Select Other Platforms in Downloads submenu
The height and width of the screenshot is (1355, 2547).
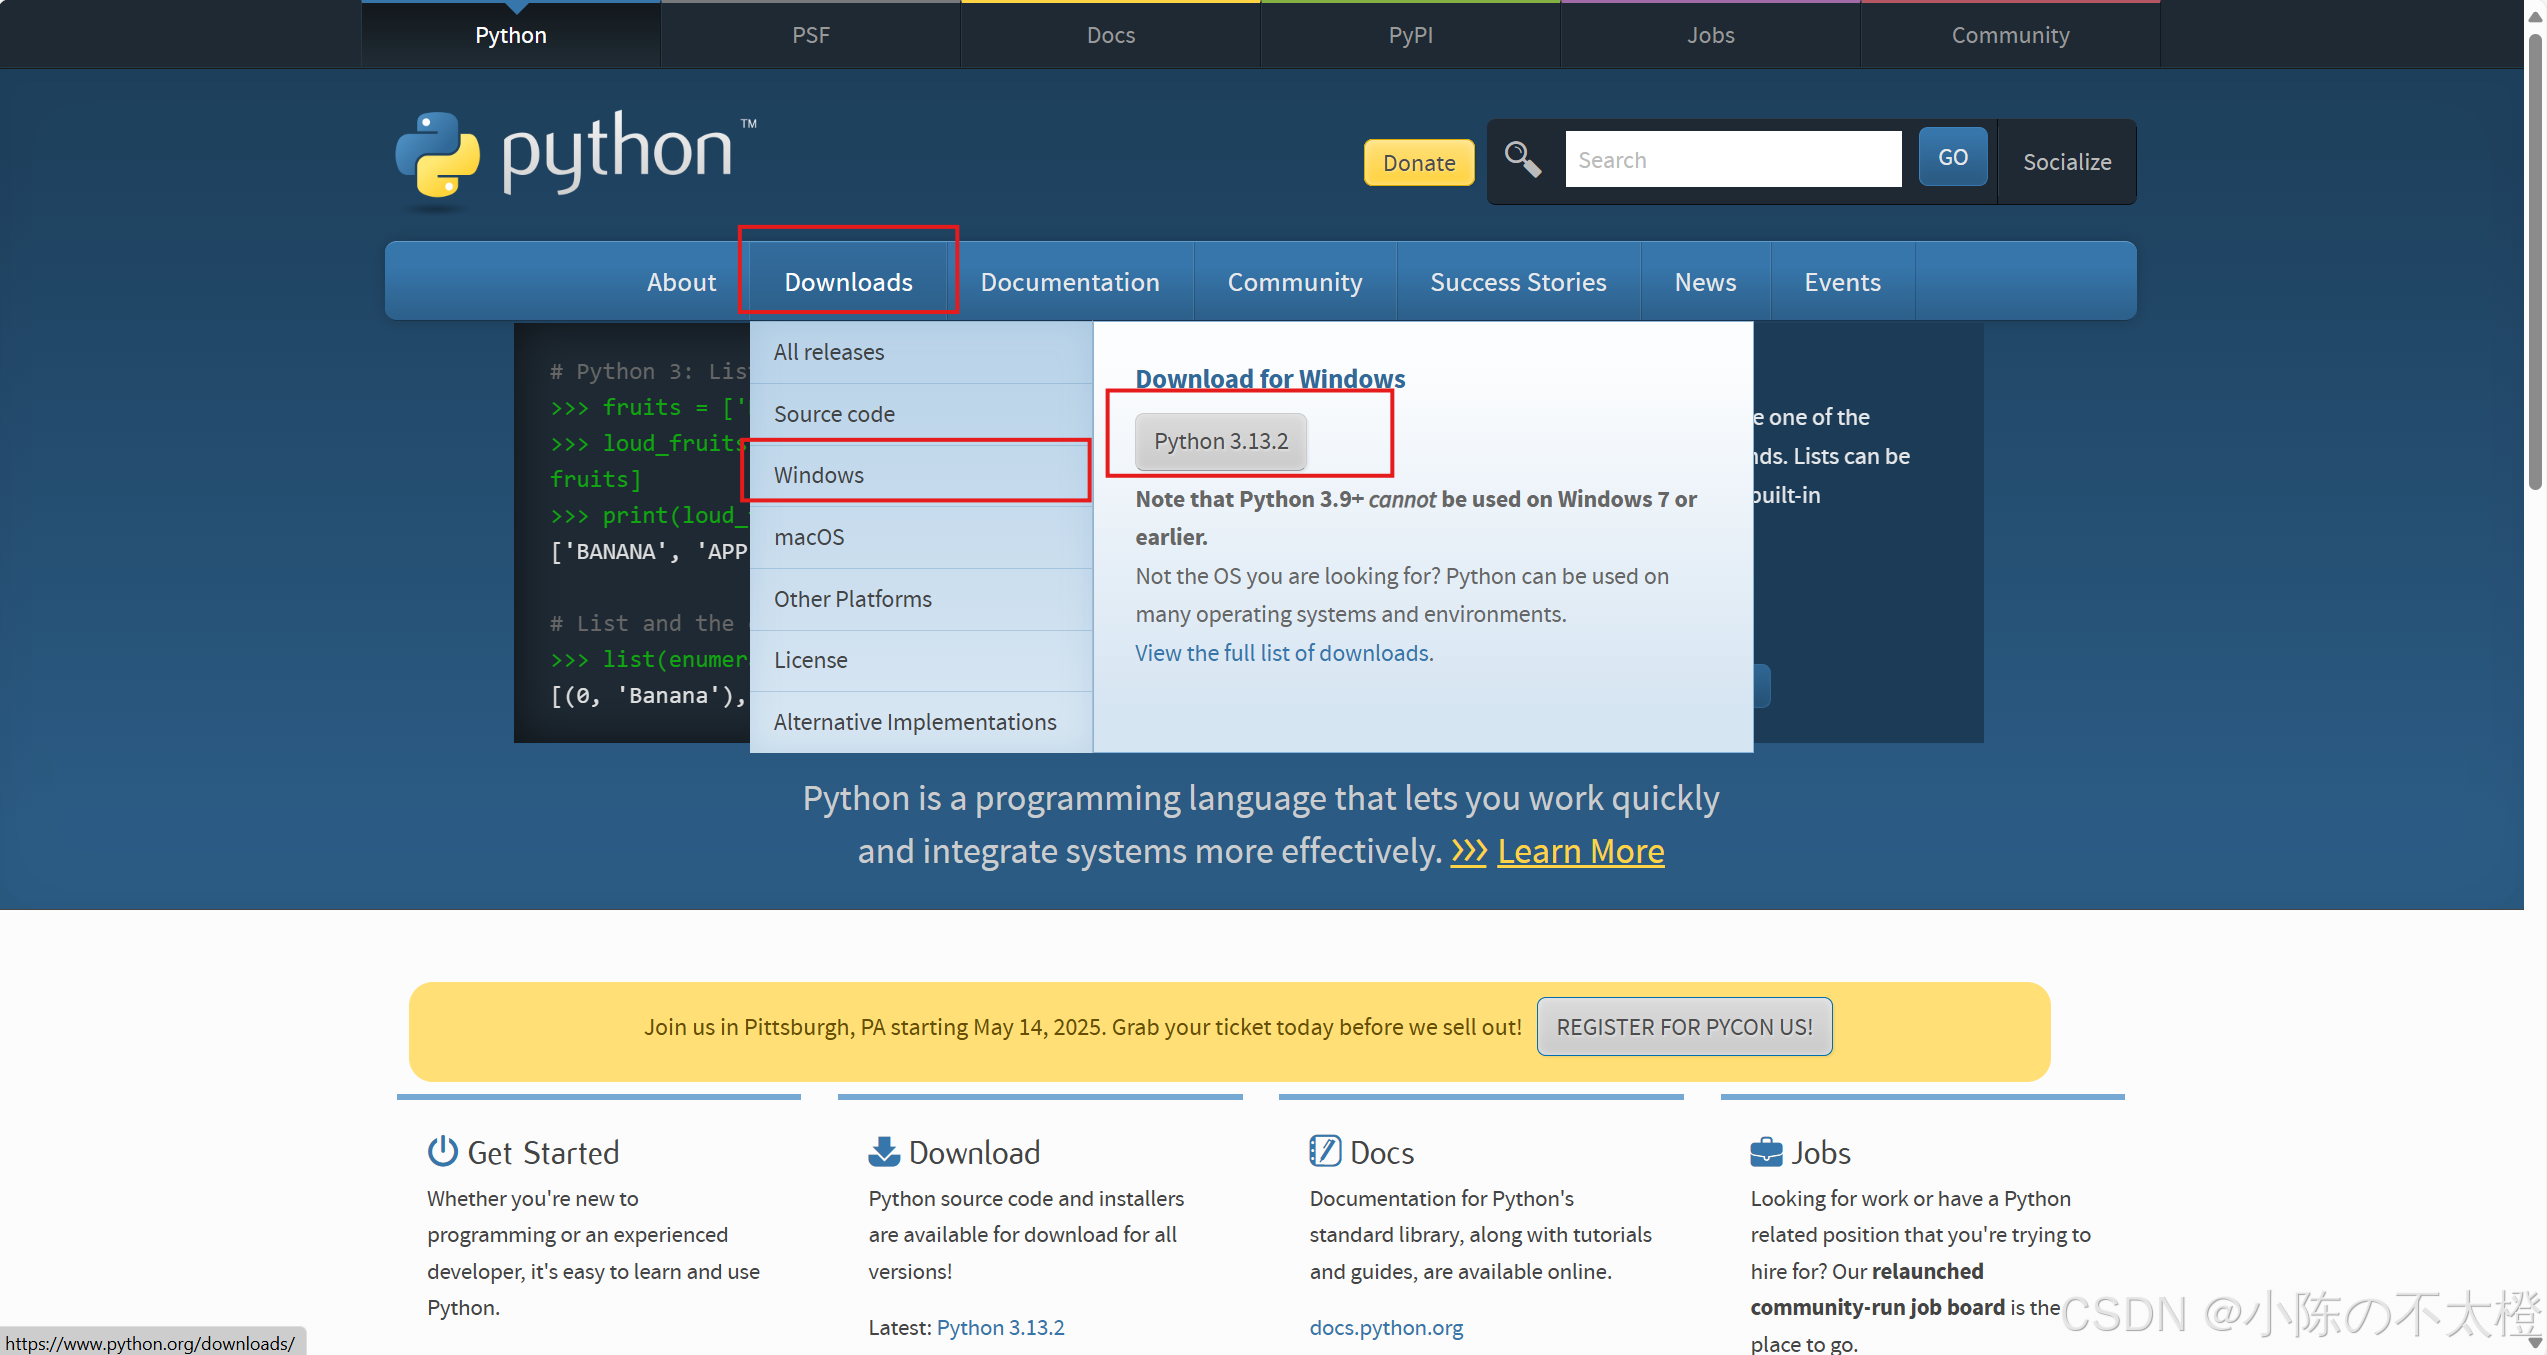point(921,599)
